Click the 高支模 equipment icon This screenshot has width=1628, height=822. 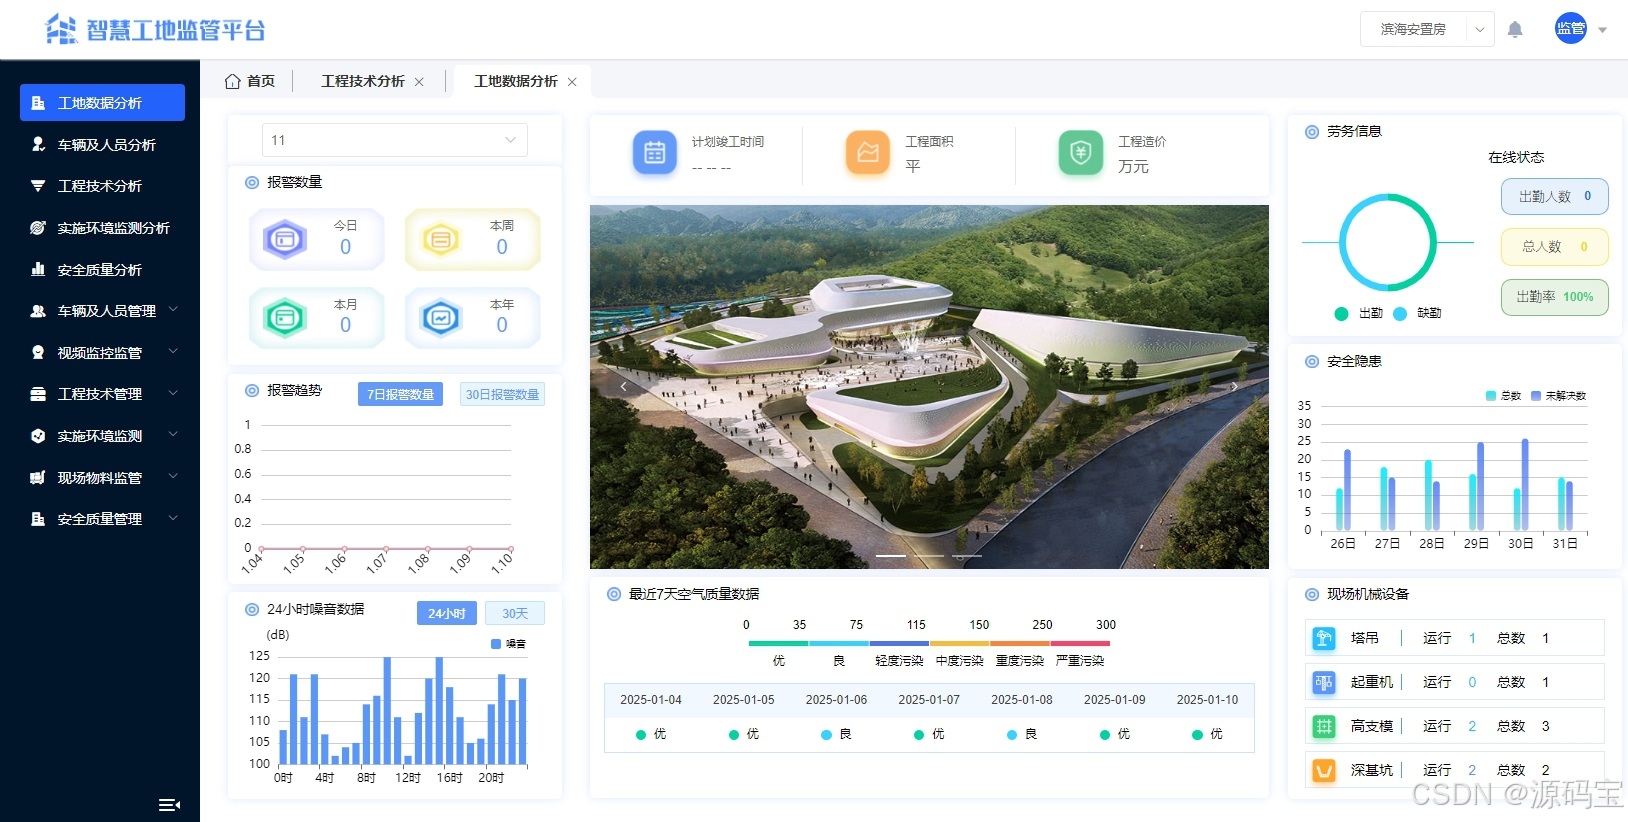tap(1324, 726)
